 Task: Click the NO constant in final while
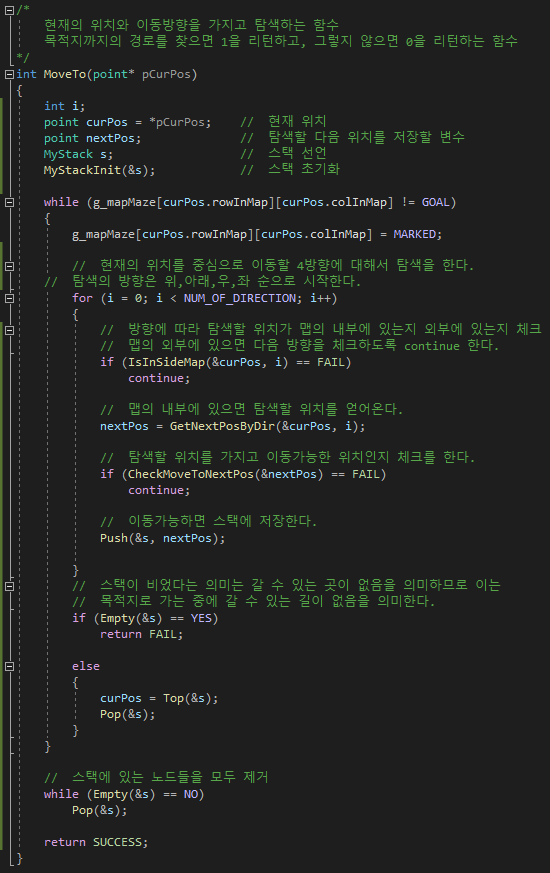click(x=190, y=794)
